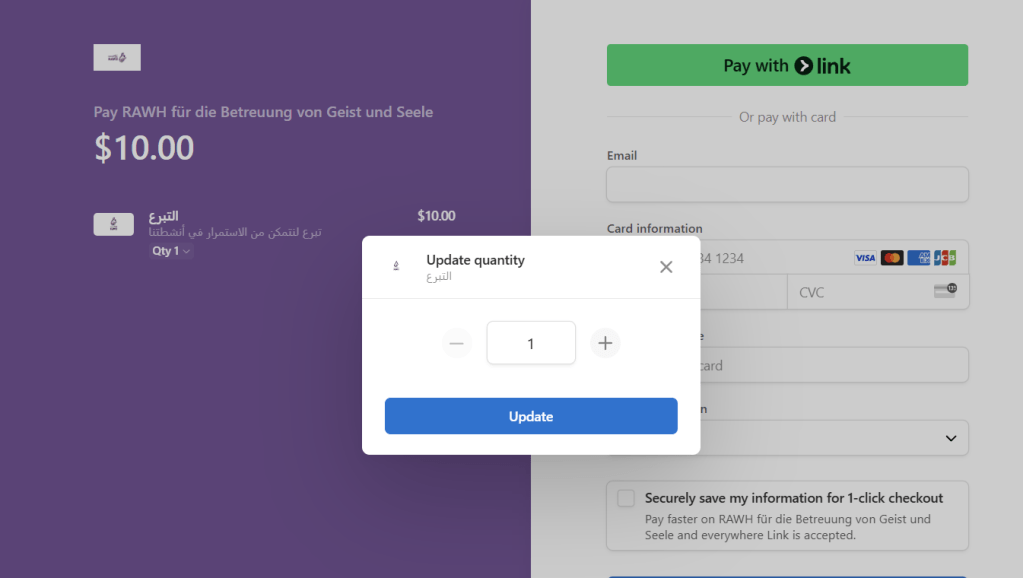Click the Pay with Link button
This screenshot has height=578, width=1023.
787,65
